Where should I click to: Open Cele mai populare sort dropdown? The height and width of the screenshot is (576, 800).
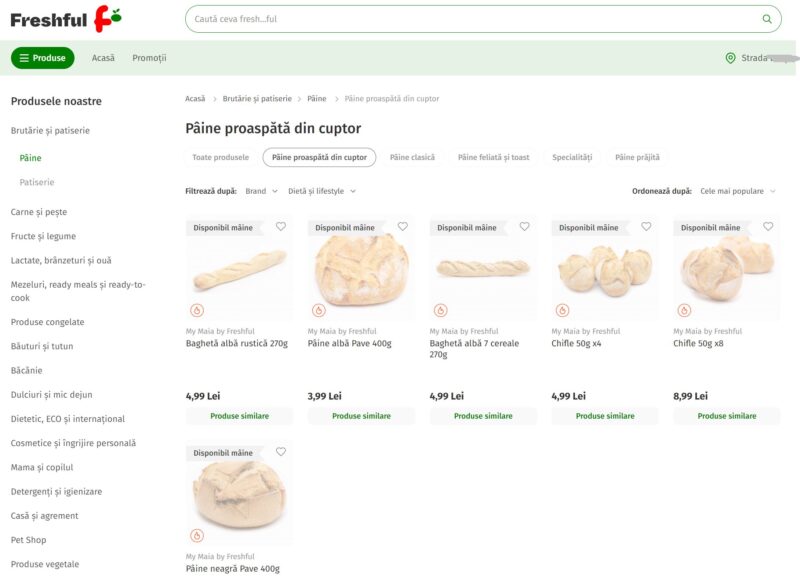coord(738,191)
